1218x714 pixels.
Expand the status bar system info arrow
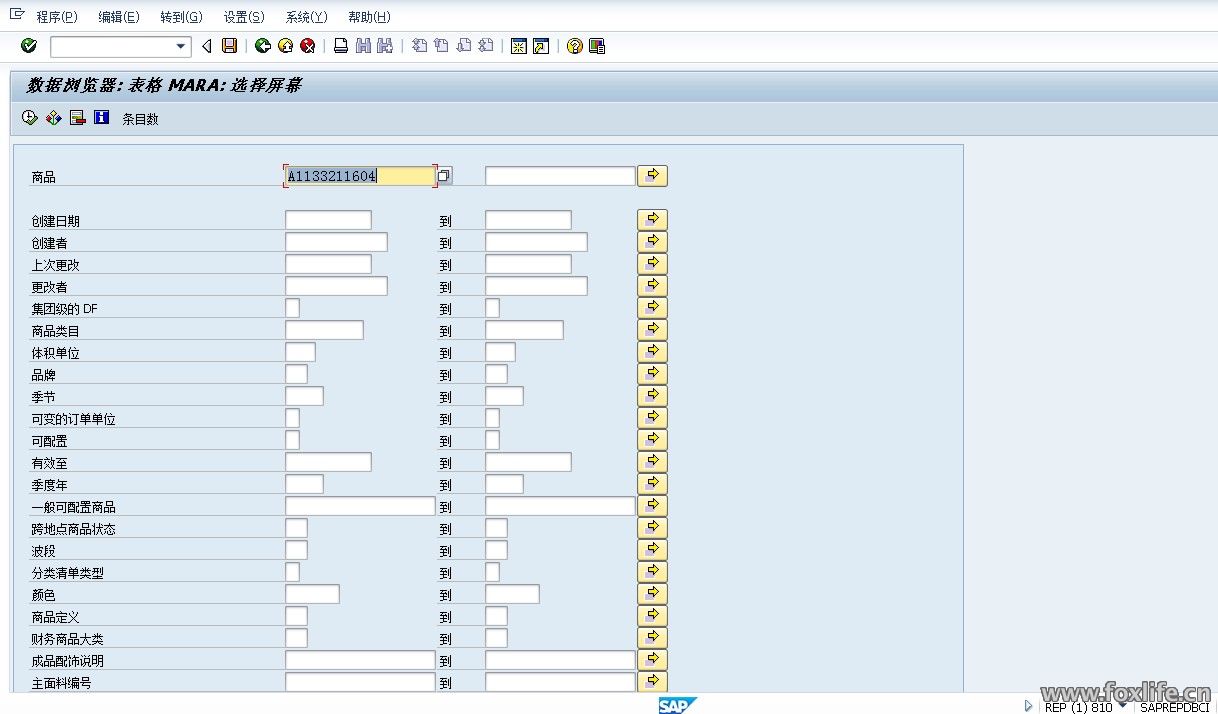click(1030, 706)
